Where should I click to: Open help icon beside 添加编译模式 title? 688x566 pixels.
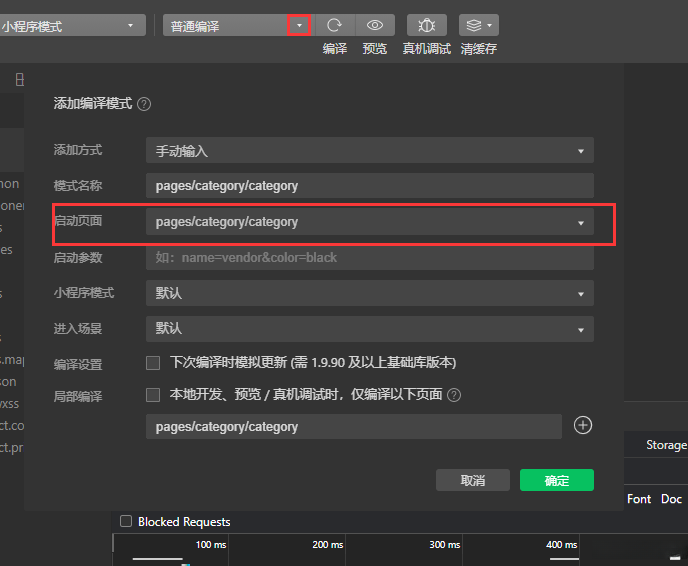coord(144,104)
